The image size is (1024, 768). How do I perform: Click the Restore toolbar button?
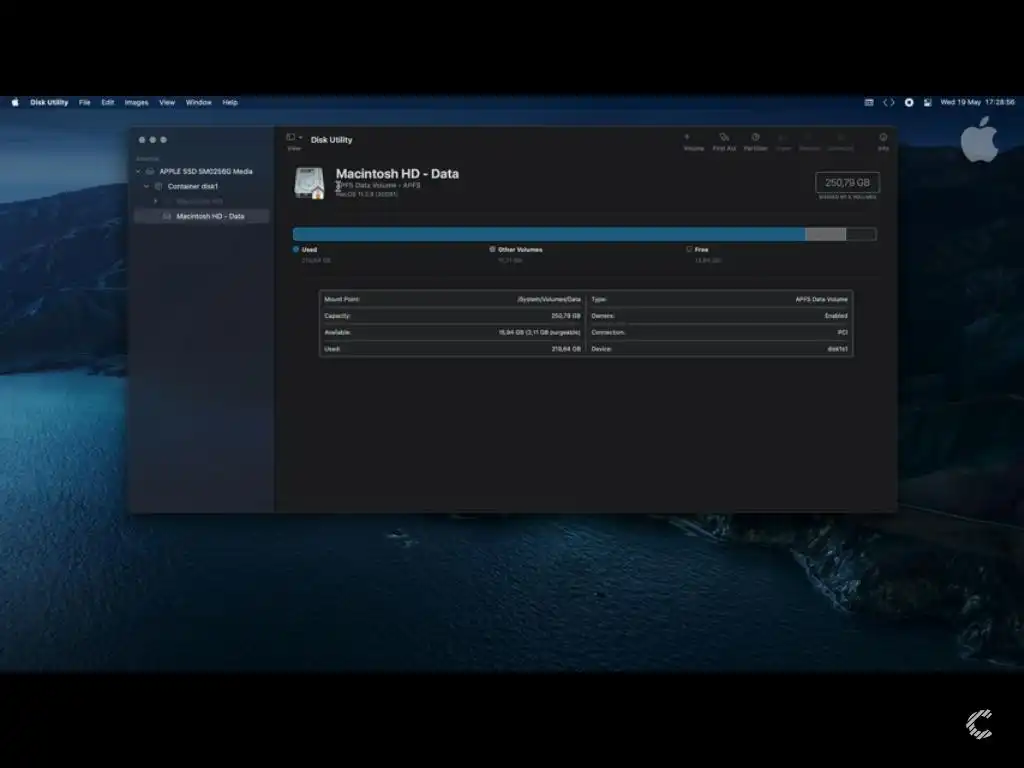[x=809, y=142]
